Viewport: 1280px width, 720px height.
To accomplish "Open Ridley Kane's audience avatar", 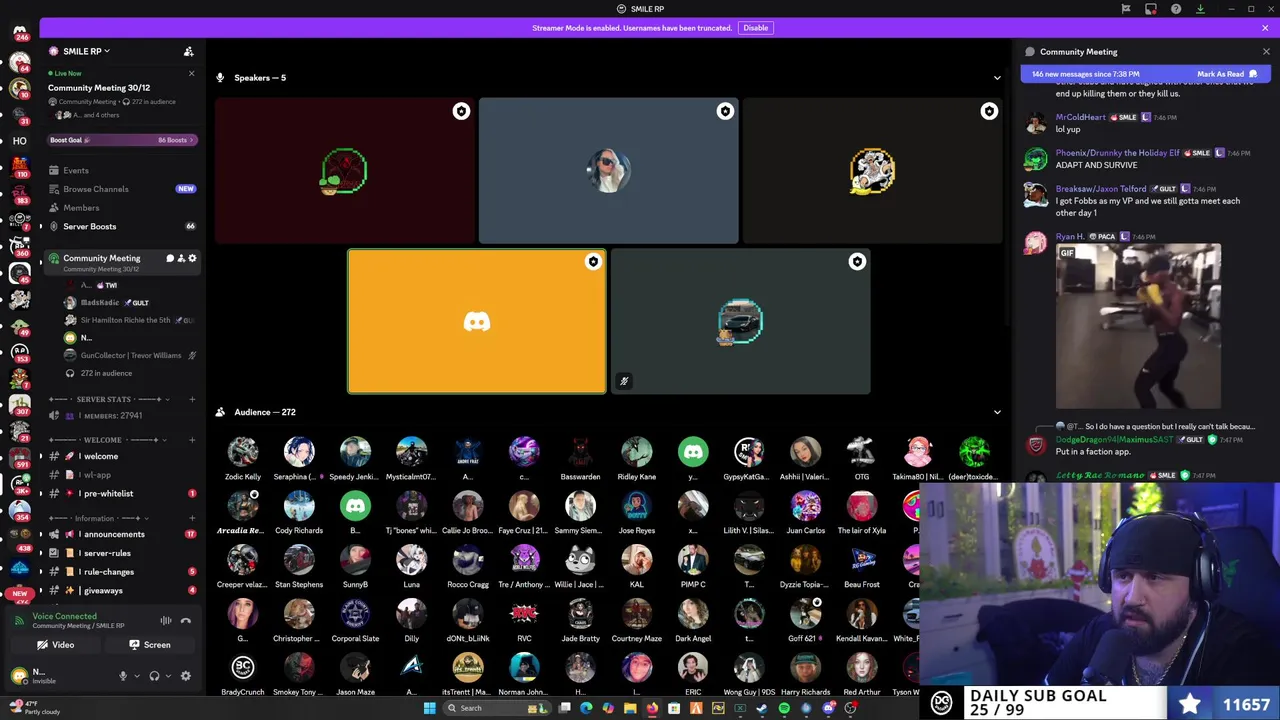I will 637,452.
